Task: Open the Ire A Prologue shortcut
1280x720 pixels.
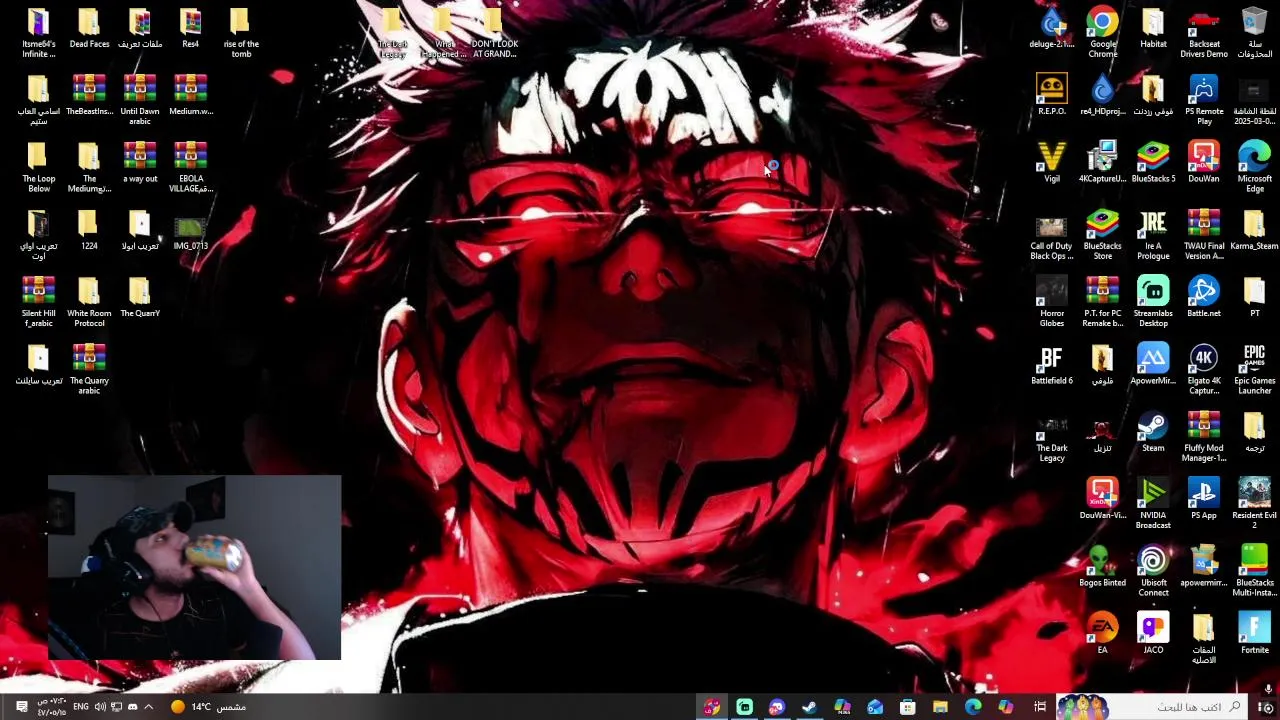Action: click(x=1153, y=236)
